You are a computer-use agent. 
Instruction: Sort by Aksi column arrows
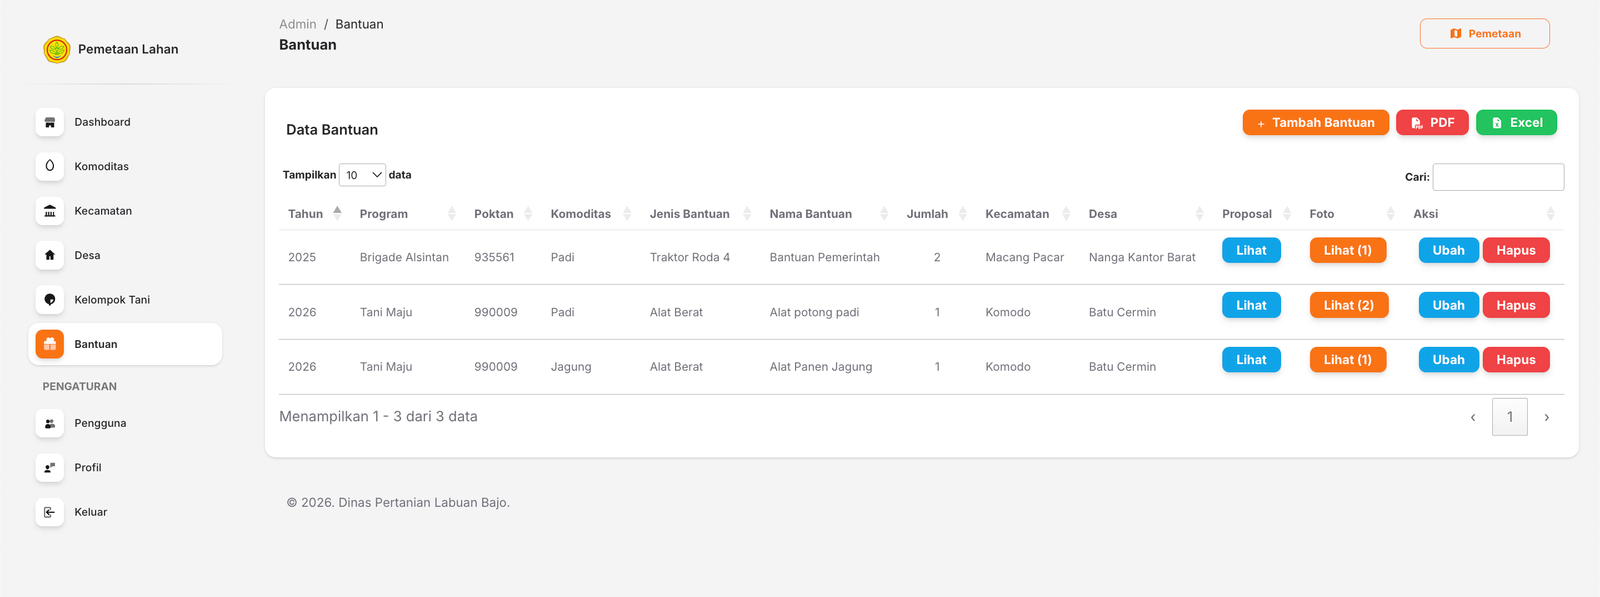coord(1551,214)
